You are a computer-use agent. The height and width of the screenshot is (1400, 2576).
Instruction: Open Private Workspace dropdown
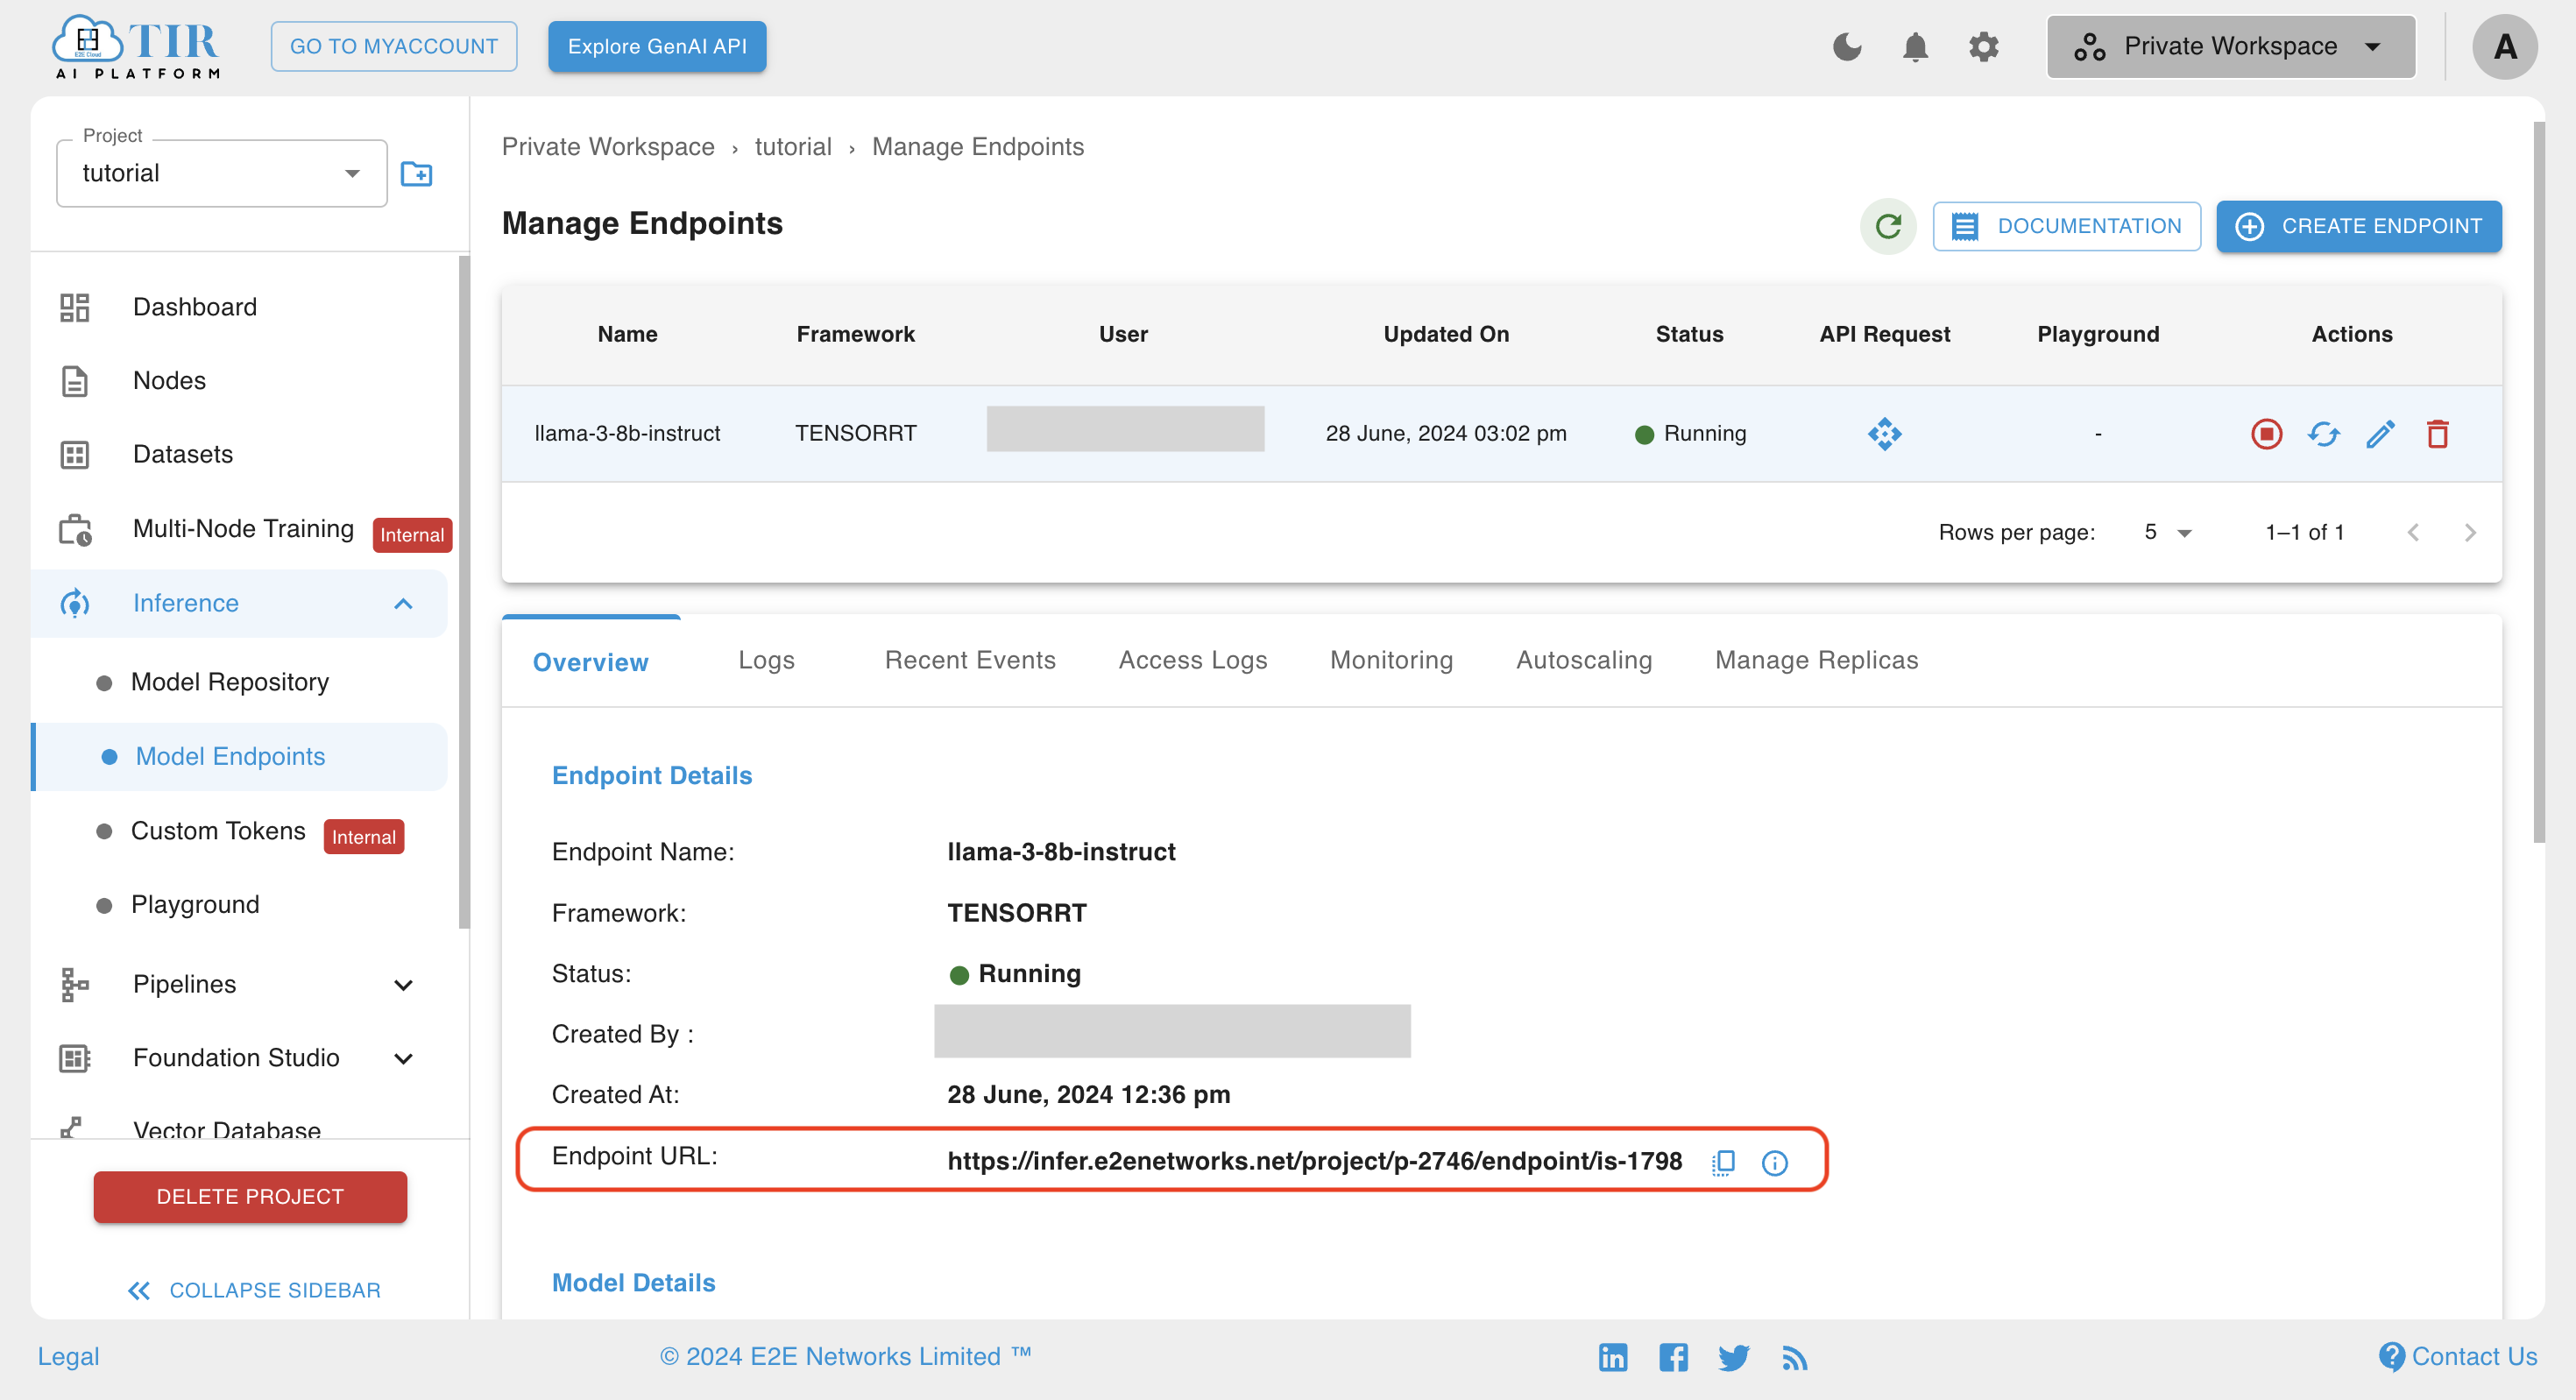point(2230,46)
